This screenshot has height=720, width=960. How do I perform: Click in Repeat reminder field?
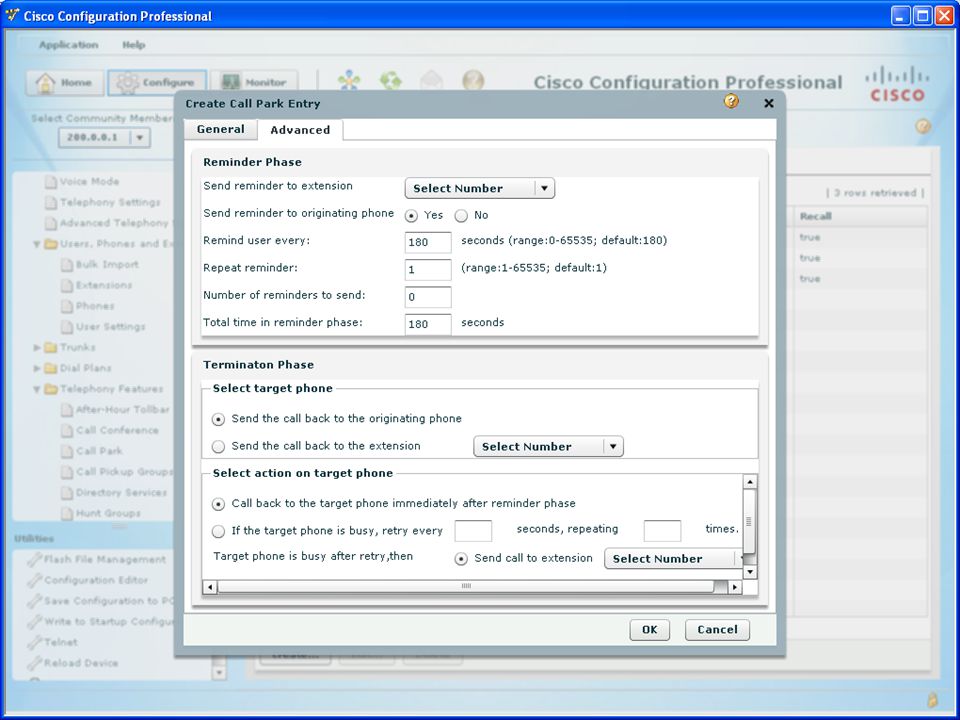(428, 270)
